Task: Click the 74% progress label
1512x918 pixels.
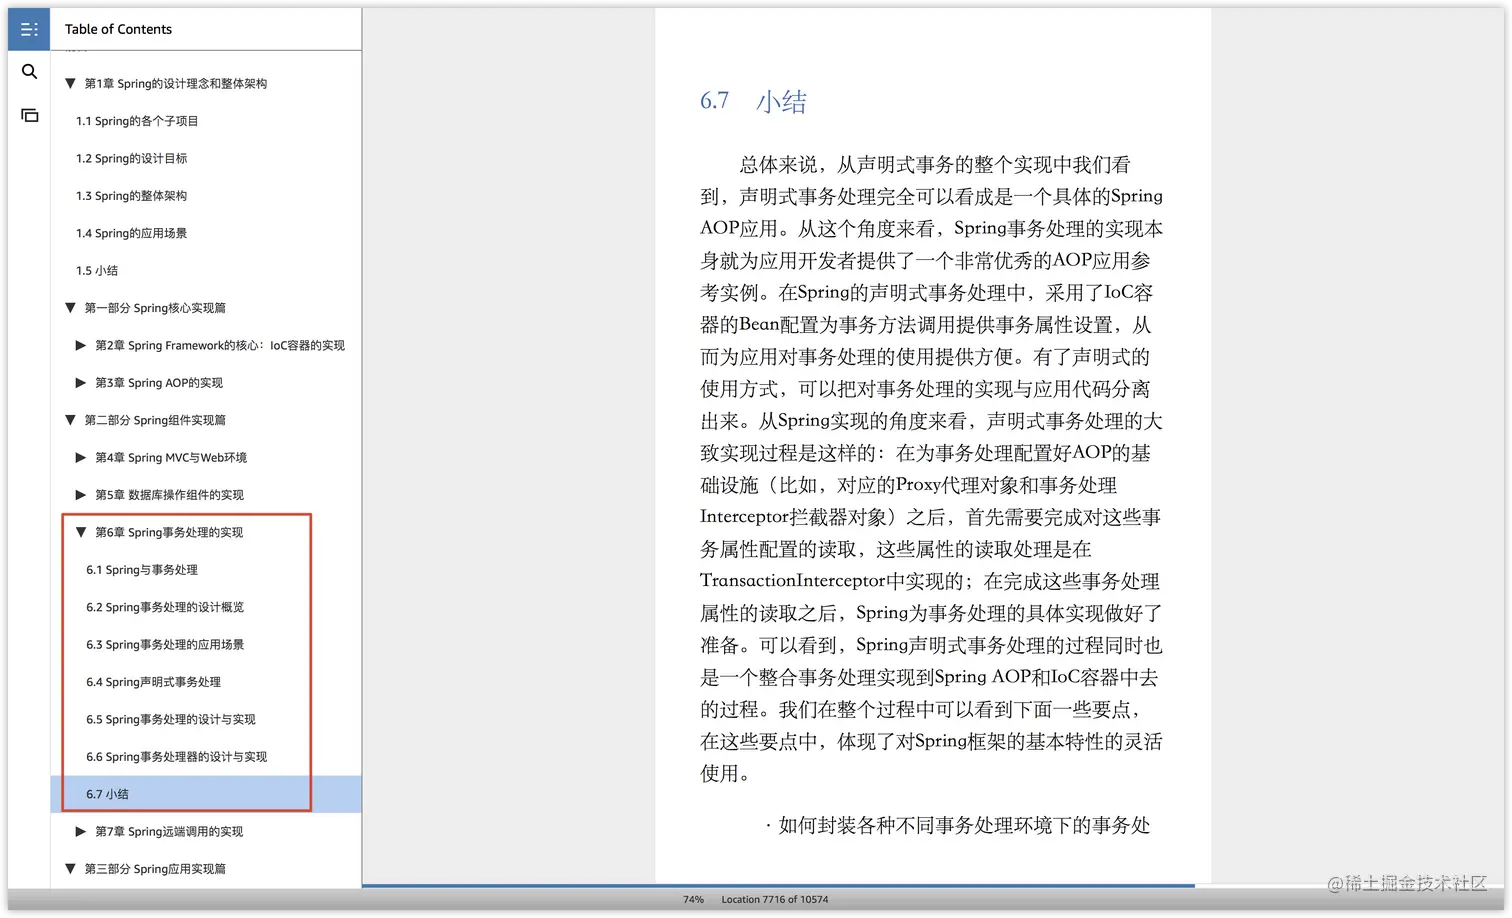Action: click(693, 900)
